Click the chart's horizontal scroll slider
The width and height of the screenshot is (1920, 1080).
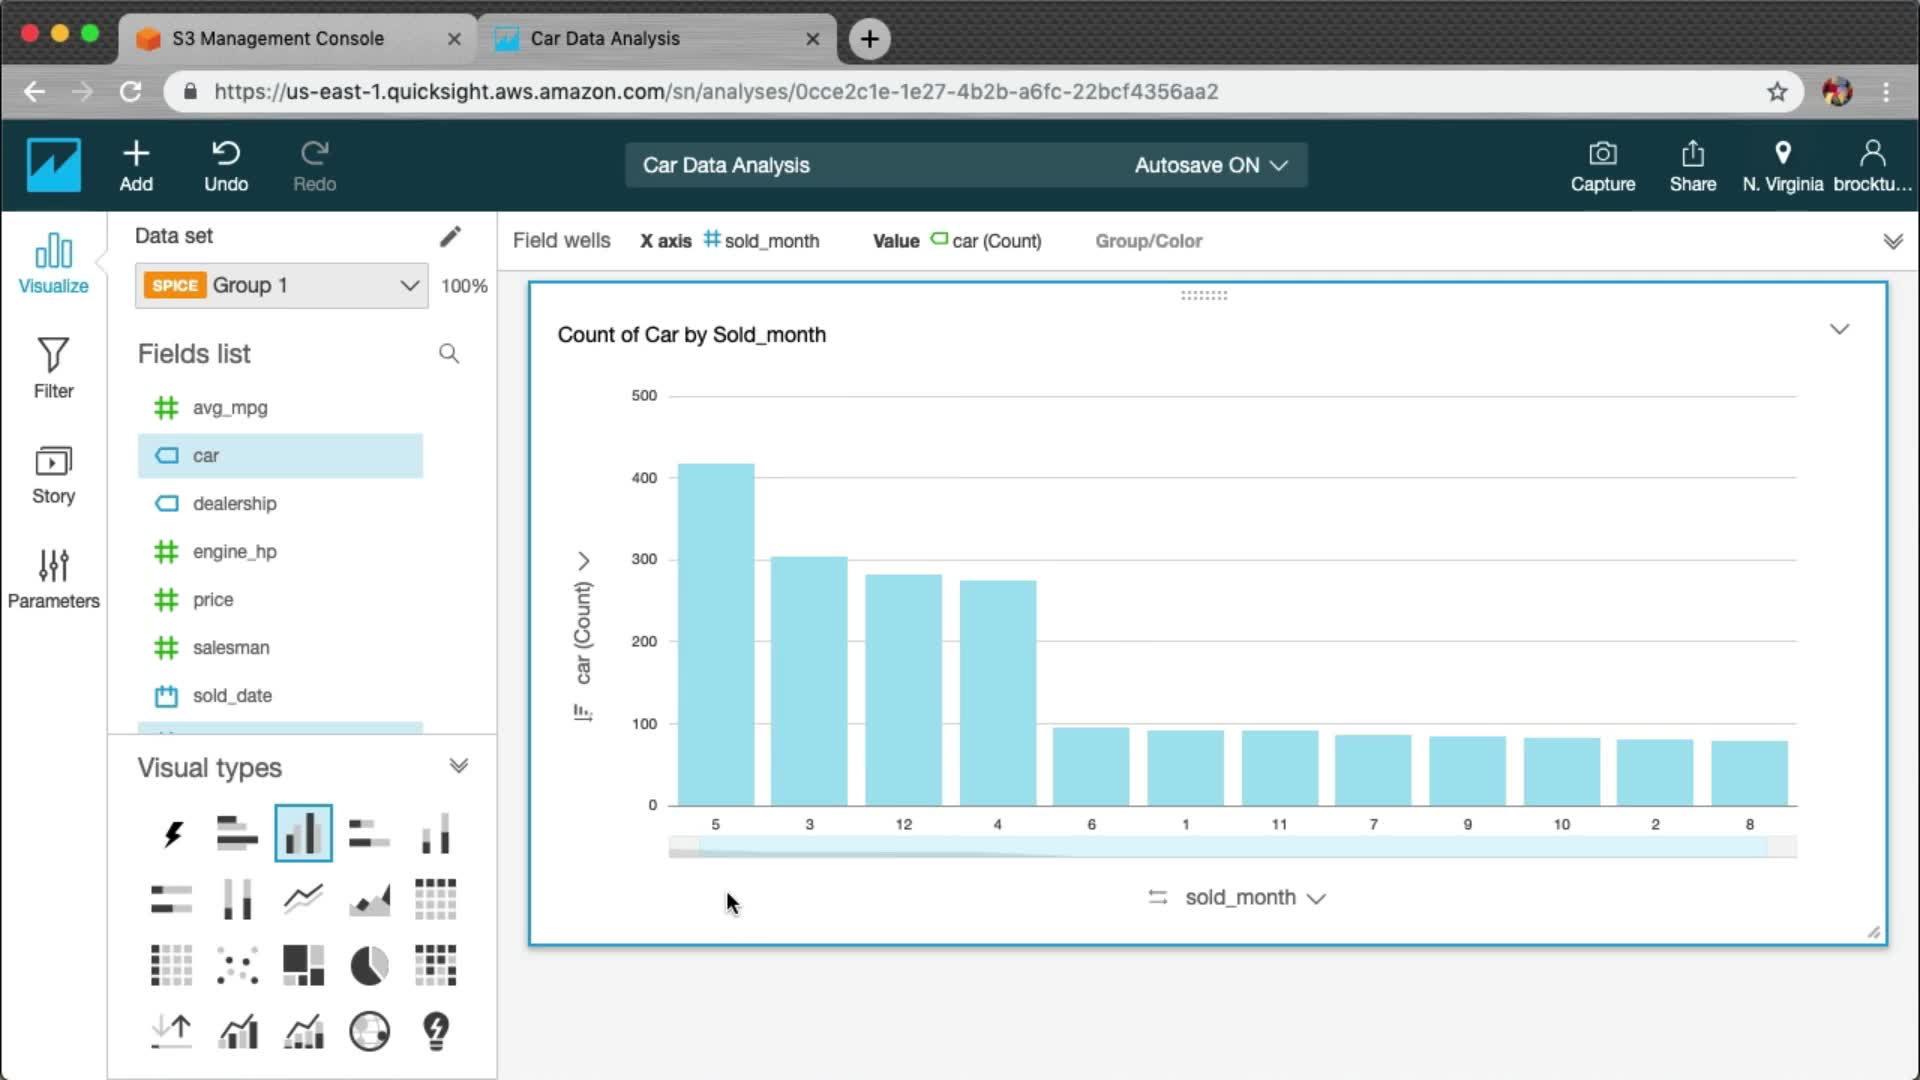pyautogui.click(x=1232, y=847)
